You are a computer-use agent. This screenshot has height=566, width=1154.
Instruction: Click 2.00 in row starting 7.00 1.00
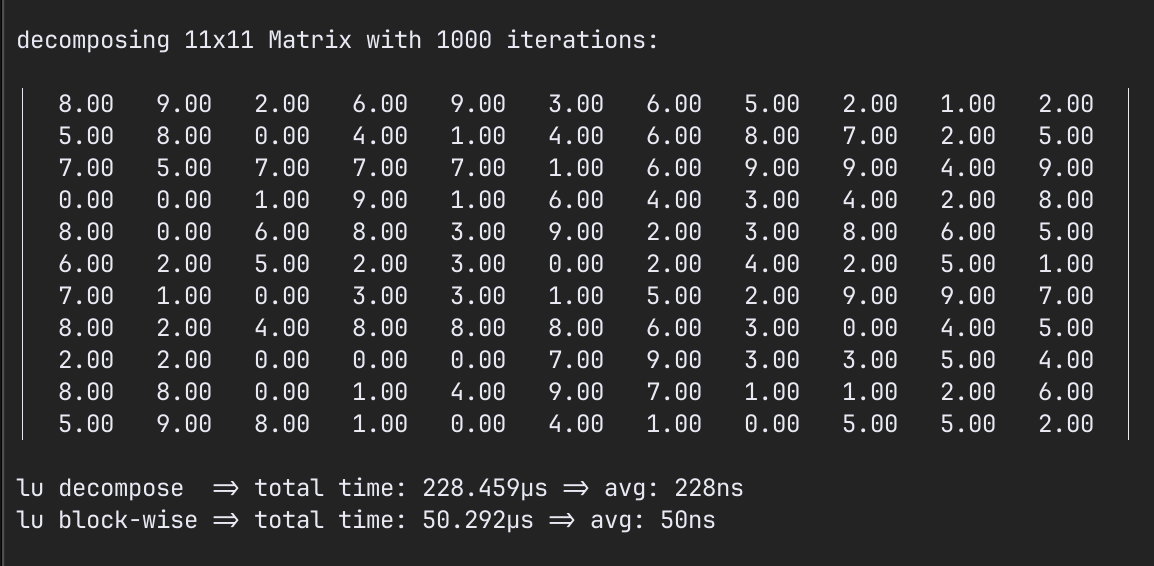point(772,296)
